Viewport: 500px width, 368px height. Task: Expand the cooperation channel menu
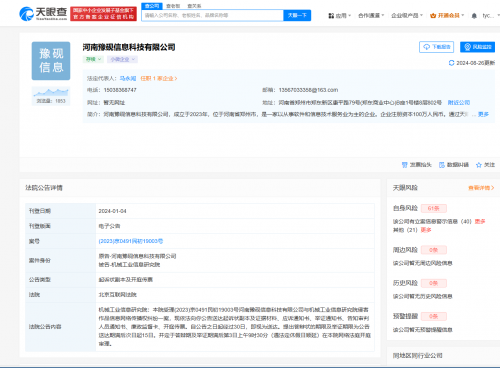coord(371,15)
